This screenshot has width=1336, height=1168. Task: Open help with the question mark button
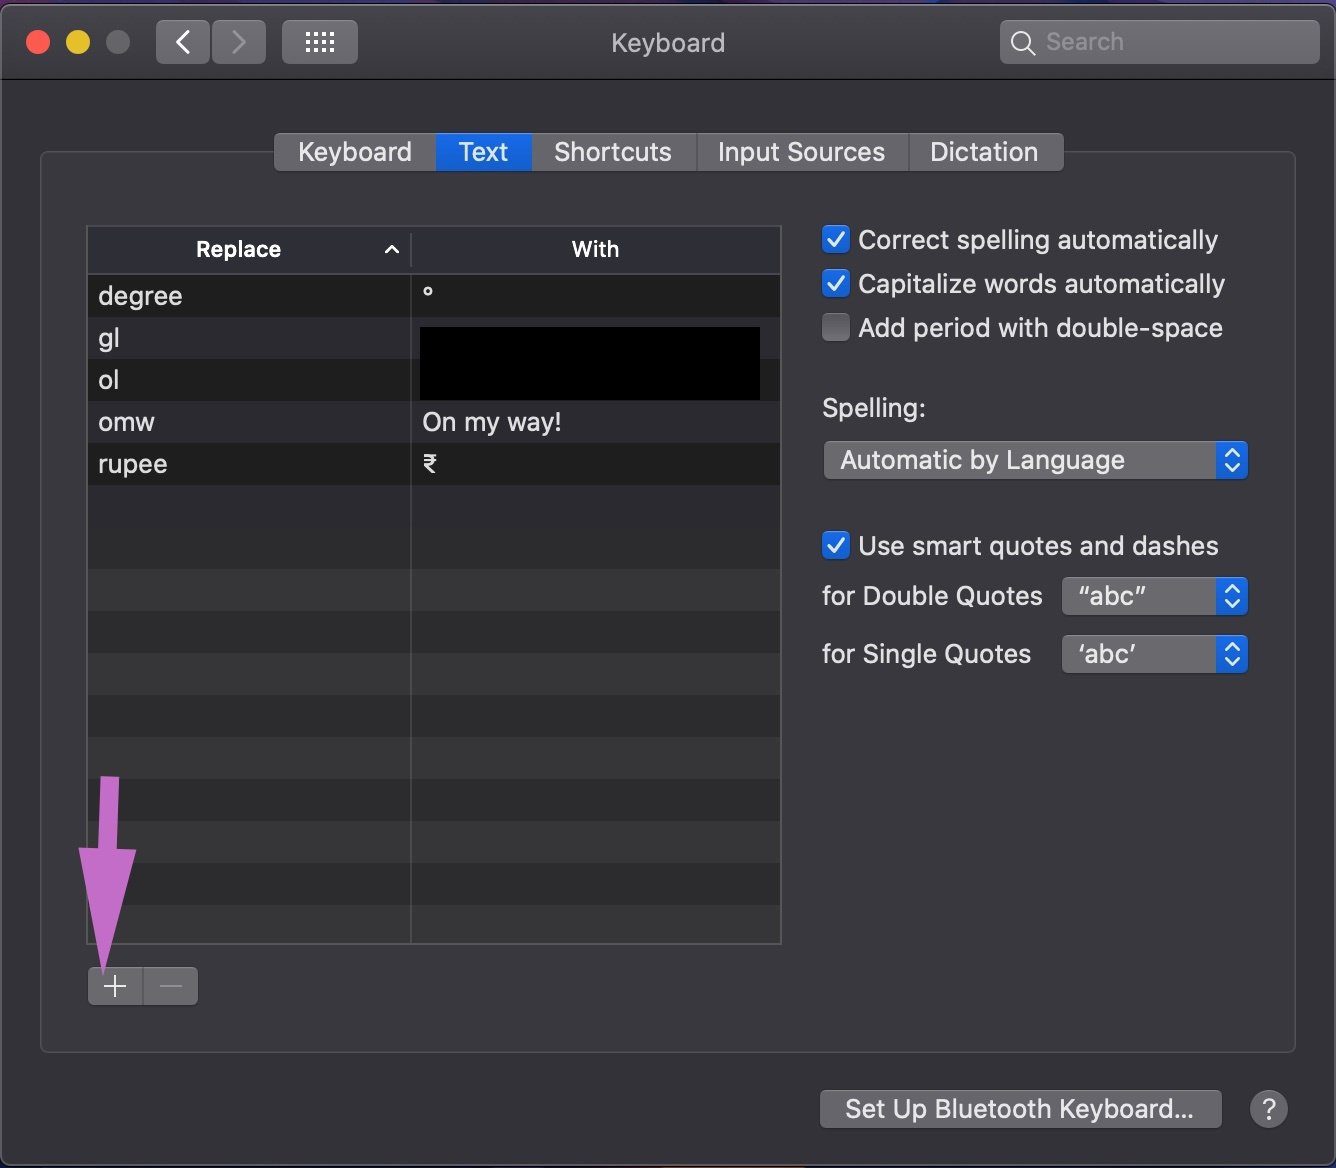point(1269,1109)
